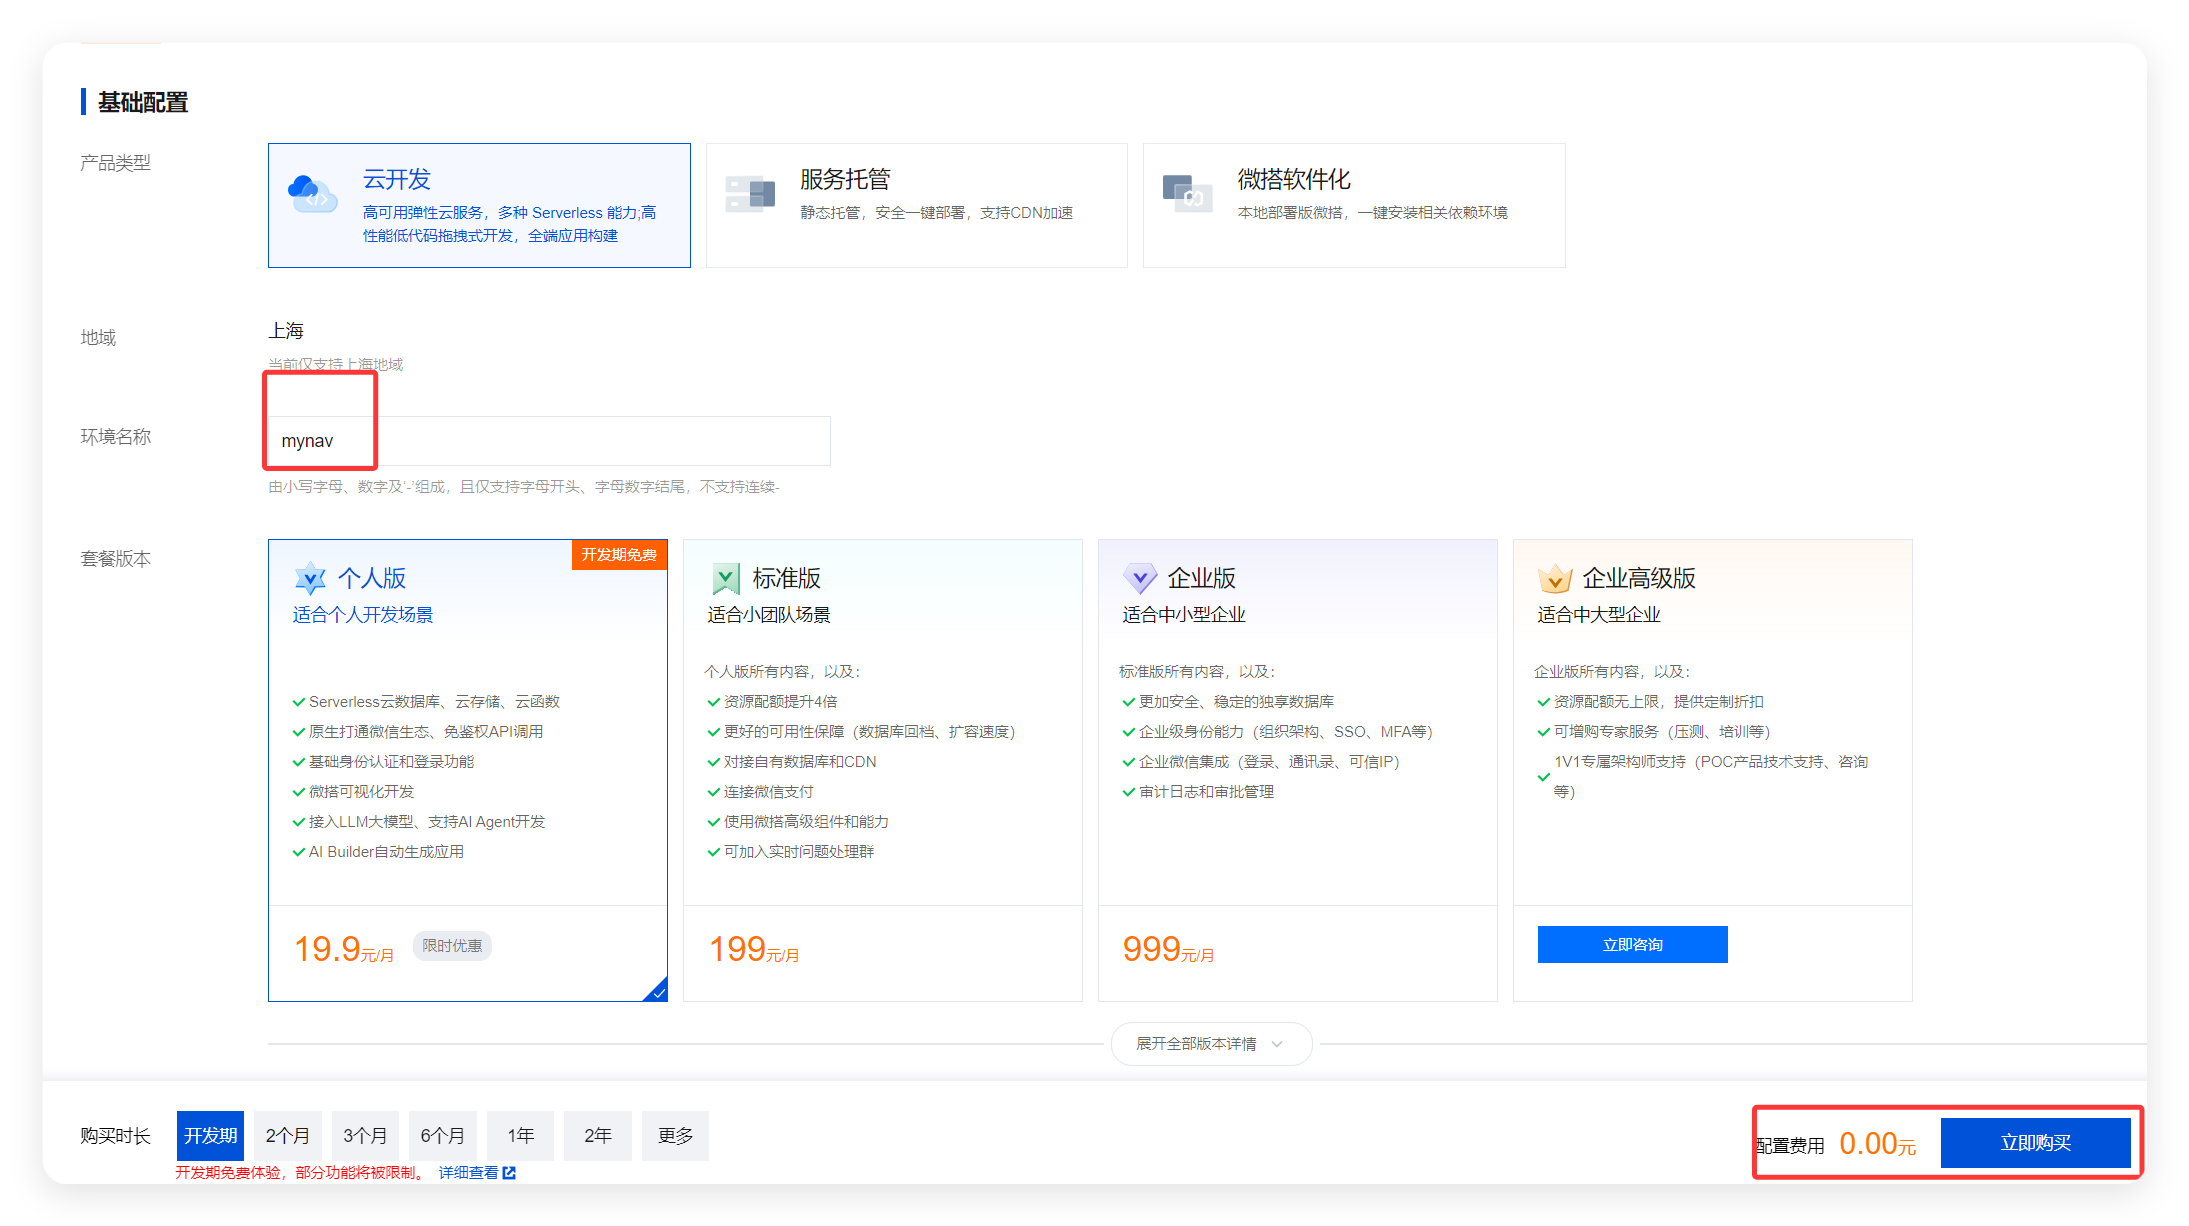
Task: Click the 企业高级版 crown icon
Action: [x=1554, y=578]
